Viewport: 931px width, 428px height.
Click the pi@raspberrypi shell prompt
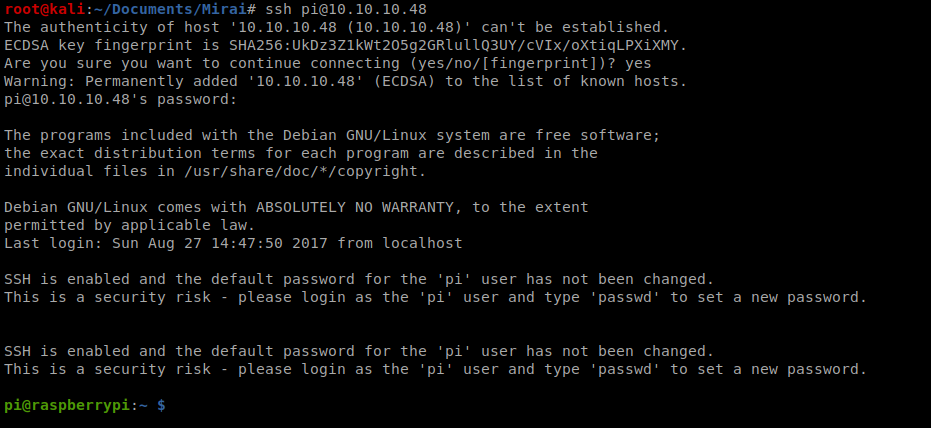(85, 405)
